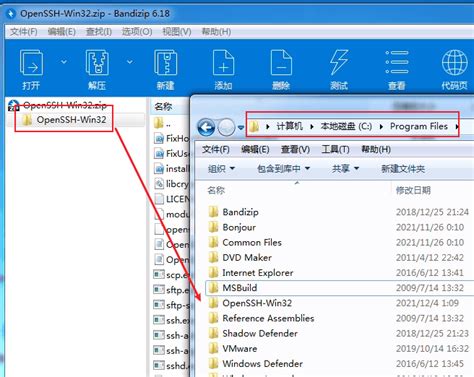Click Program Files in address breadcrumb
Screen dimensions: 474x377
(419, 126)
